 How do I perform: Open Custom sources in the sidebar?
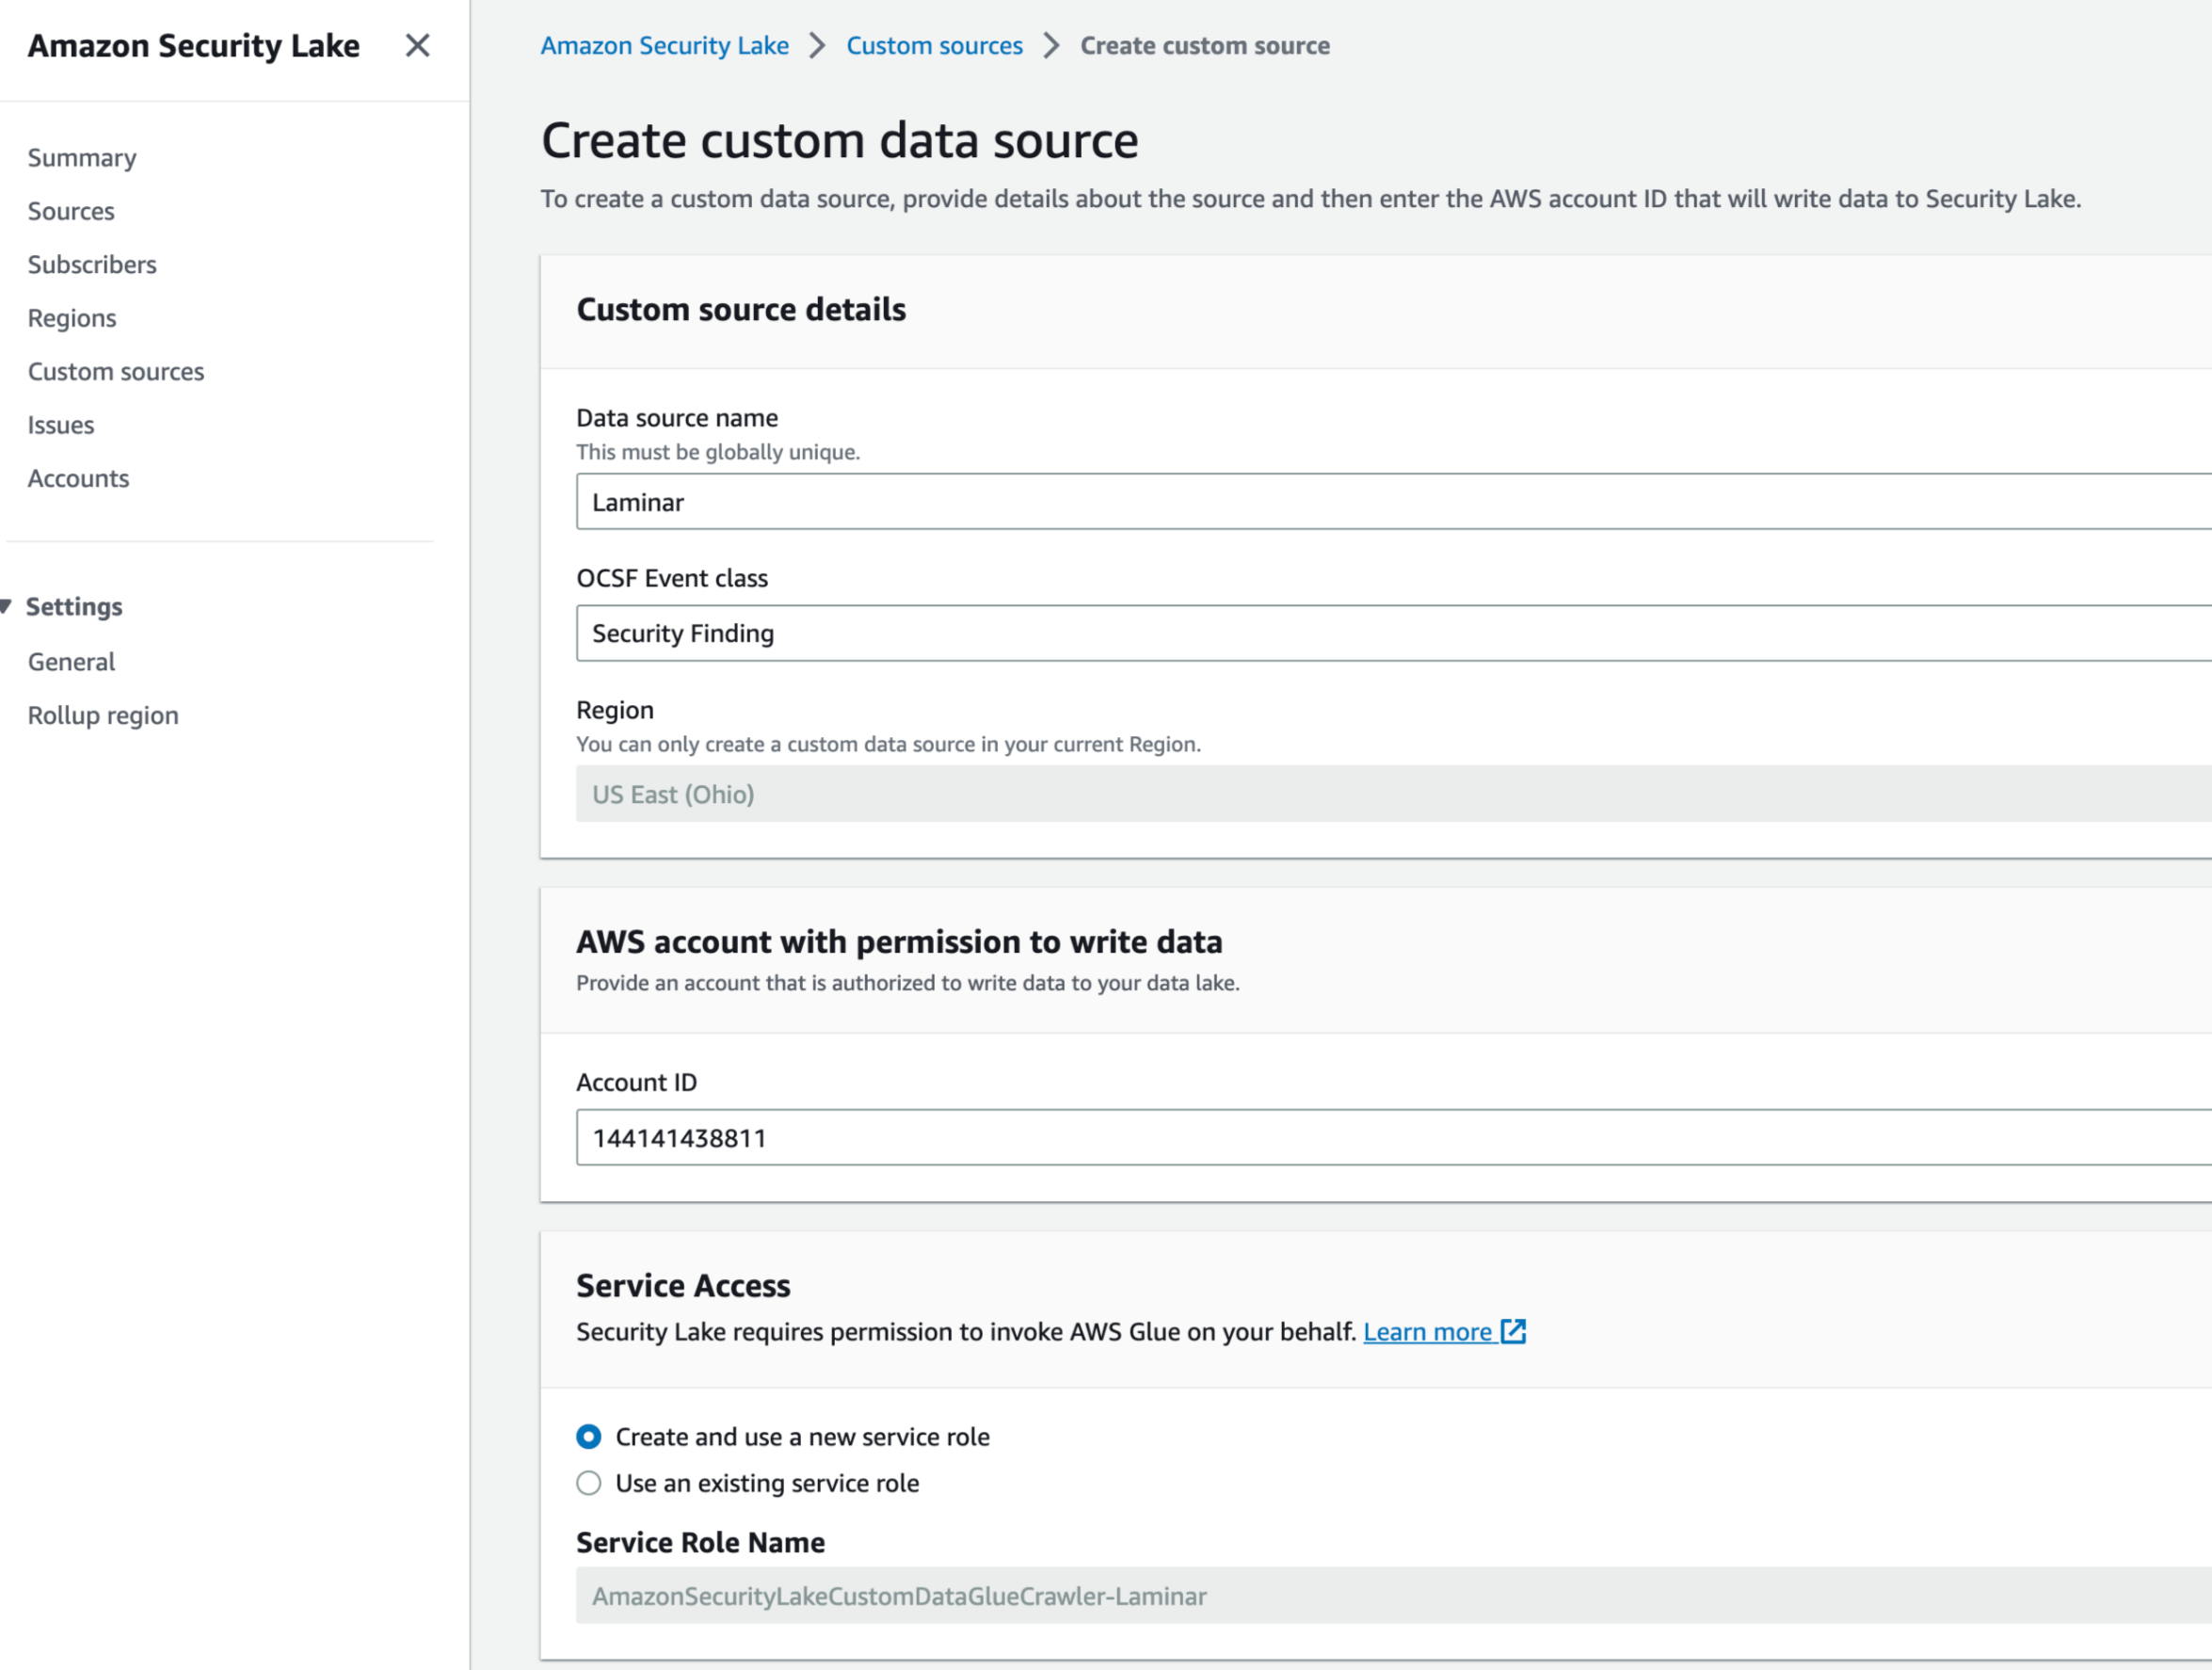pyautogui.click(x=116, y=372)
